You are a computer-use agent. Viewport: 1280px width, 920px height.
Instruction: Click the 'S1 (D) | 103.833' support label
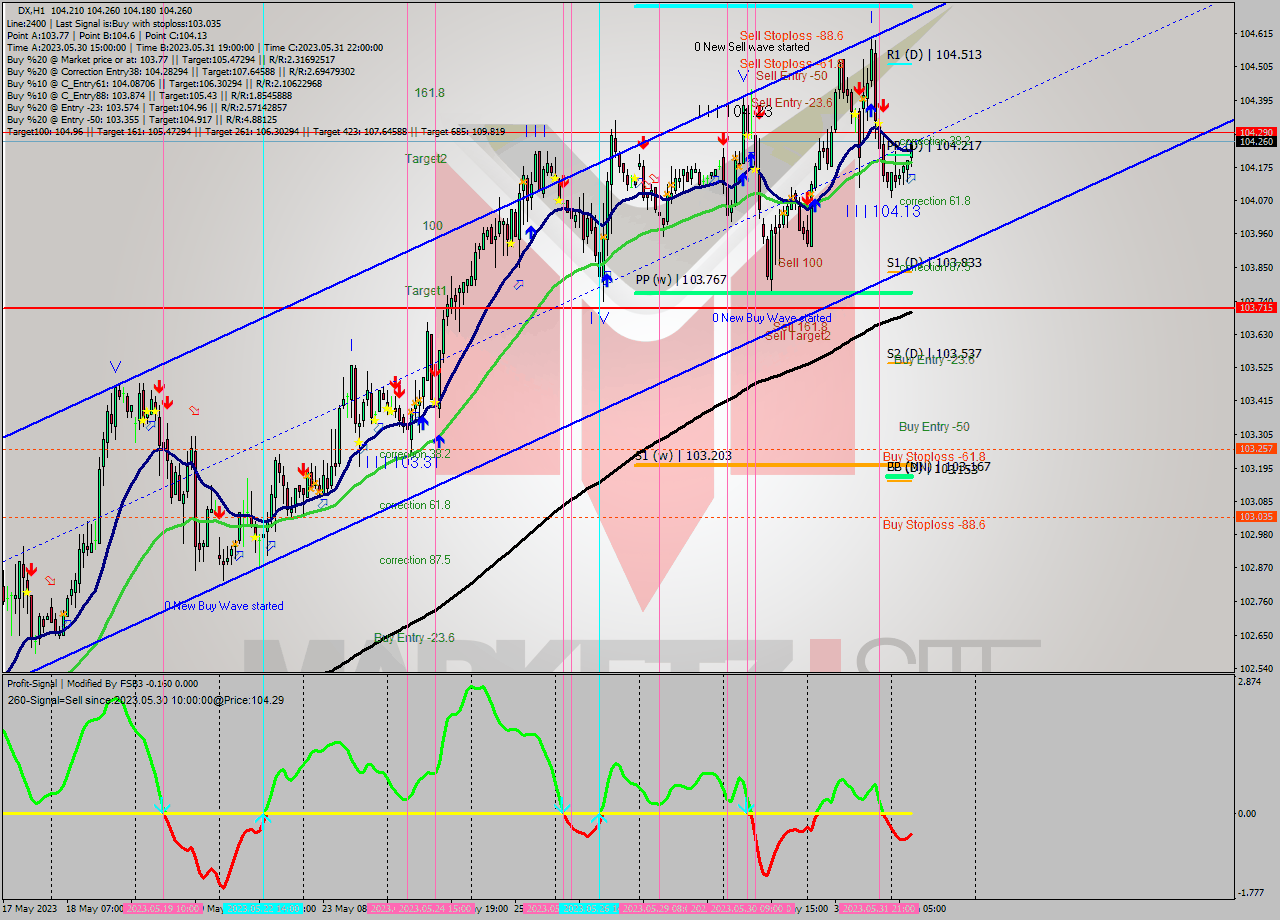pos(934,263)
